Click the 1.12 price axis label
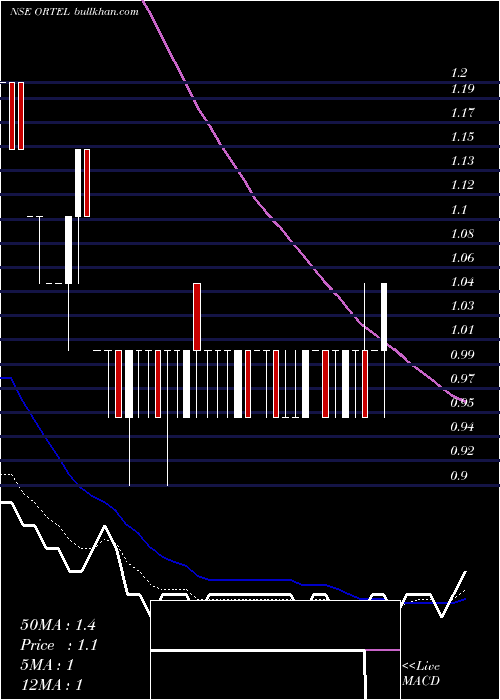 (x=462, y=185)
